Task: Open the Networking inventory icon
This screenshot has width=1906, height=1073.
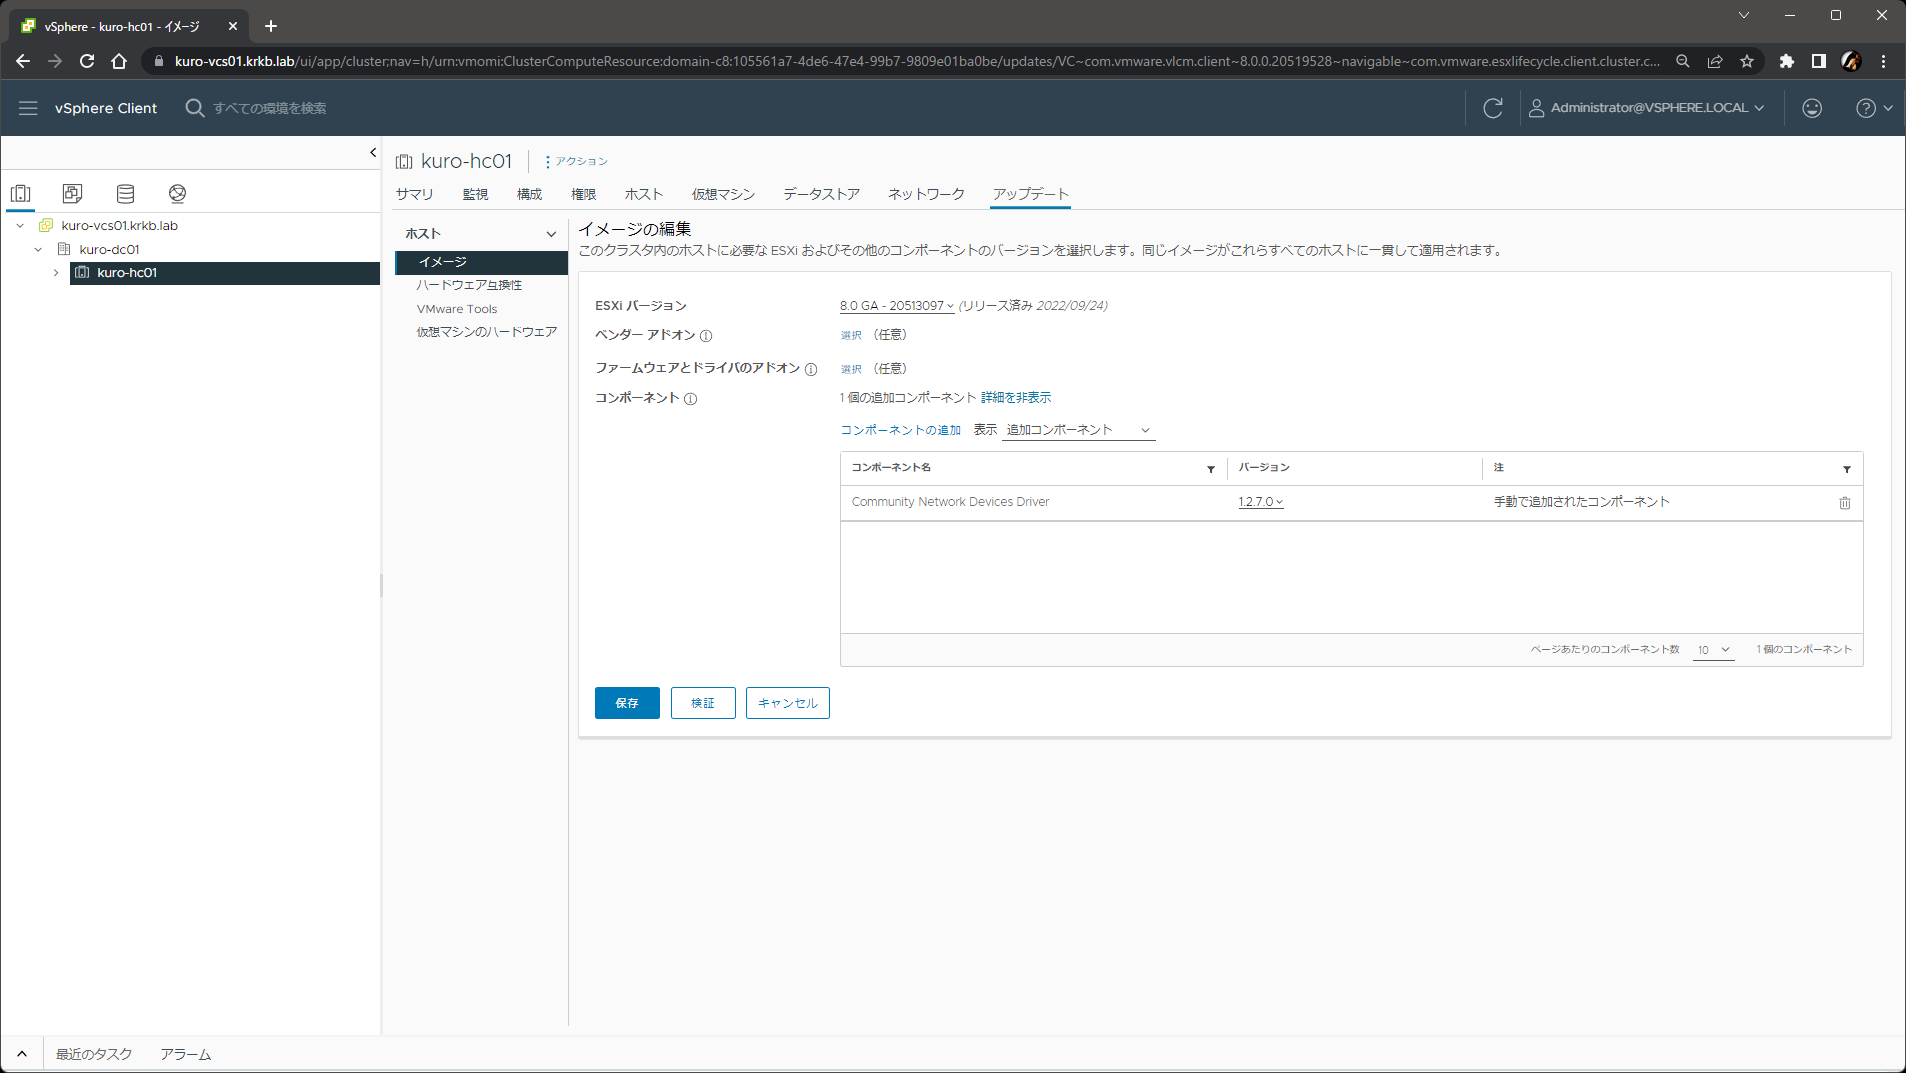Action: point(177,193)
